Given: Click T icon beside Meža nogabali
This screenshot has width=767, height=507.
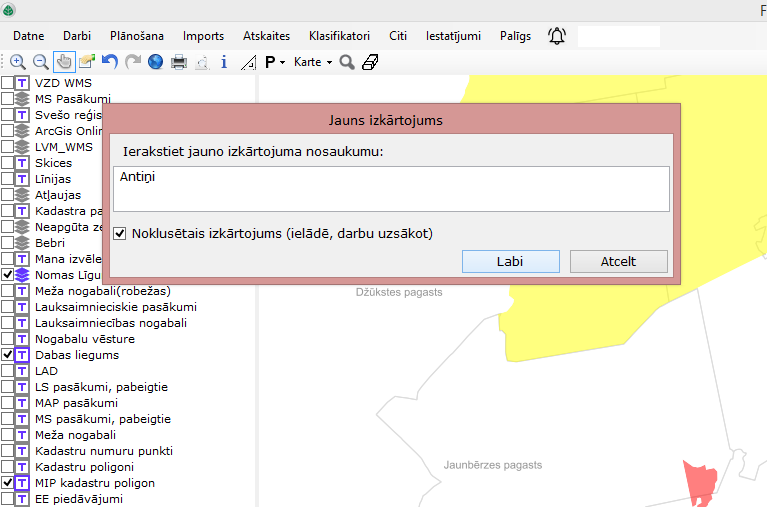Looking at the screenshot, I should click(22, 435).
